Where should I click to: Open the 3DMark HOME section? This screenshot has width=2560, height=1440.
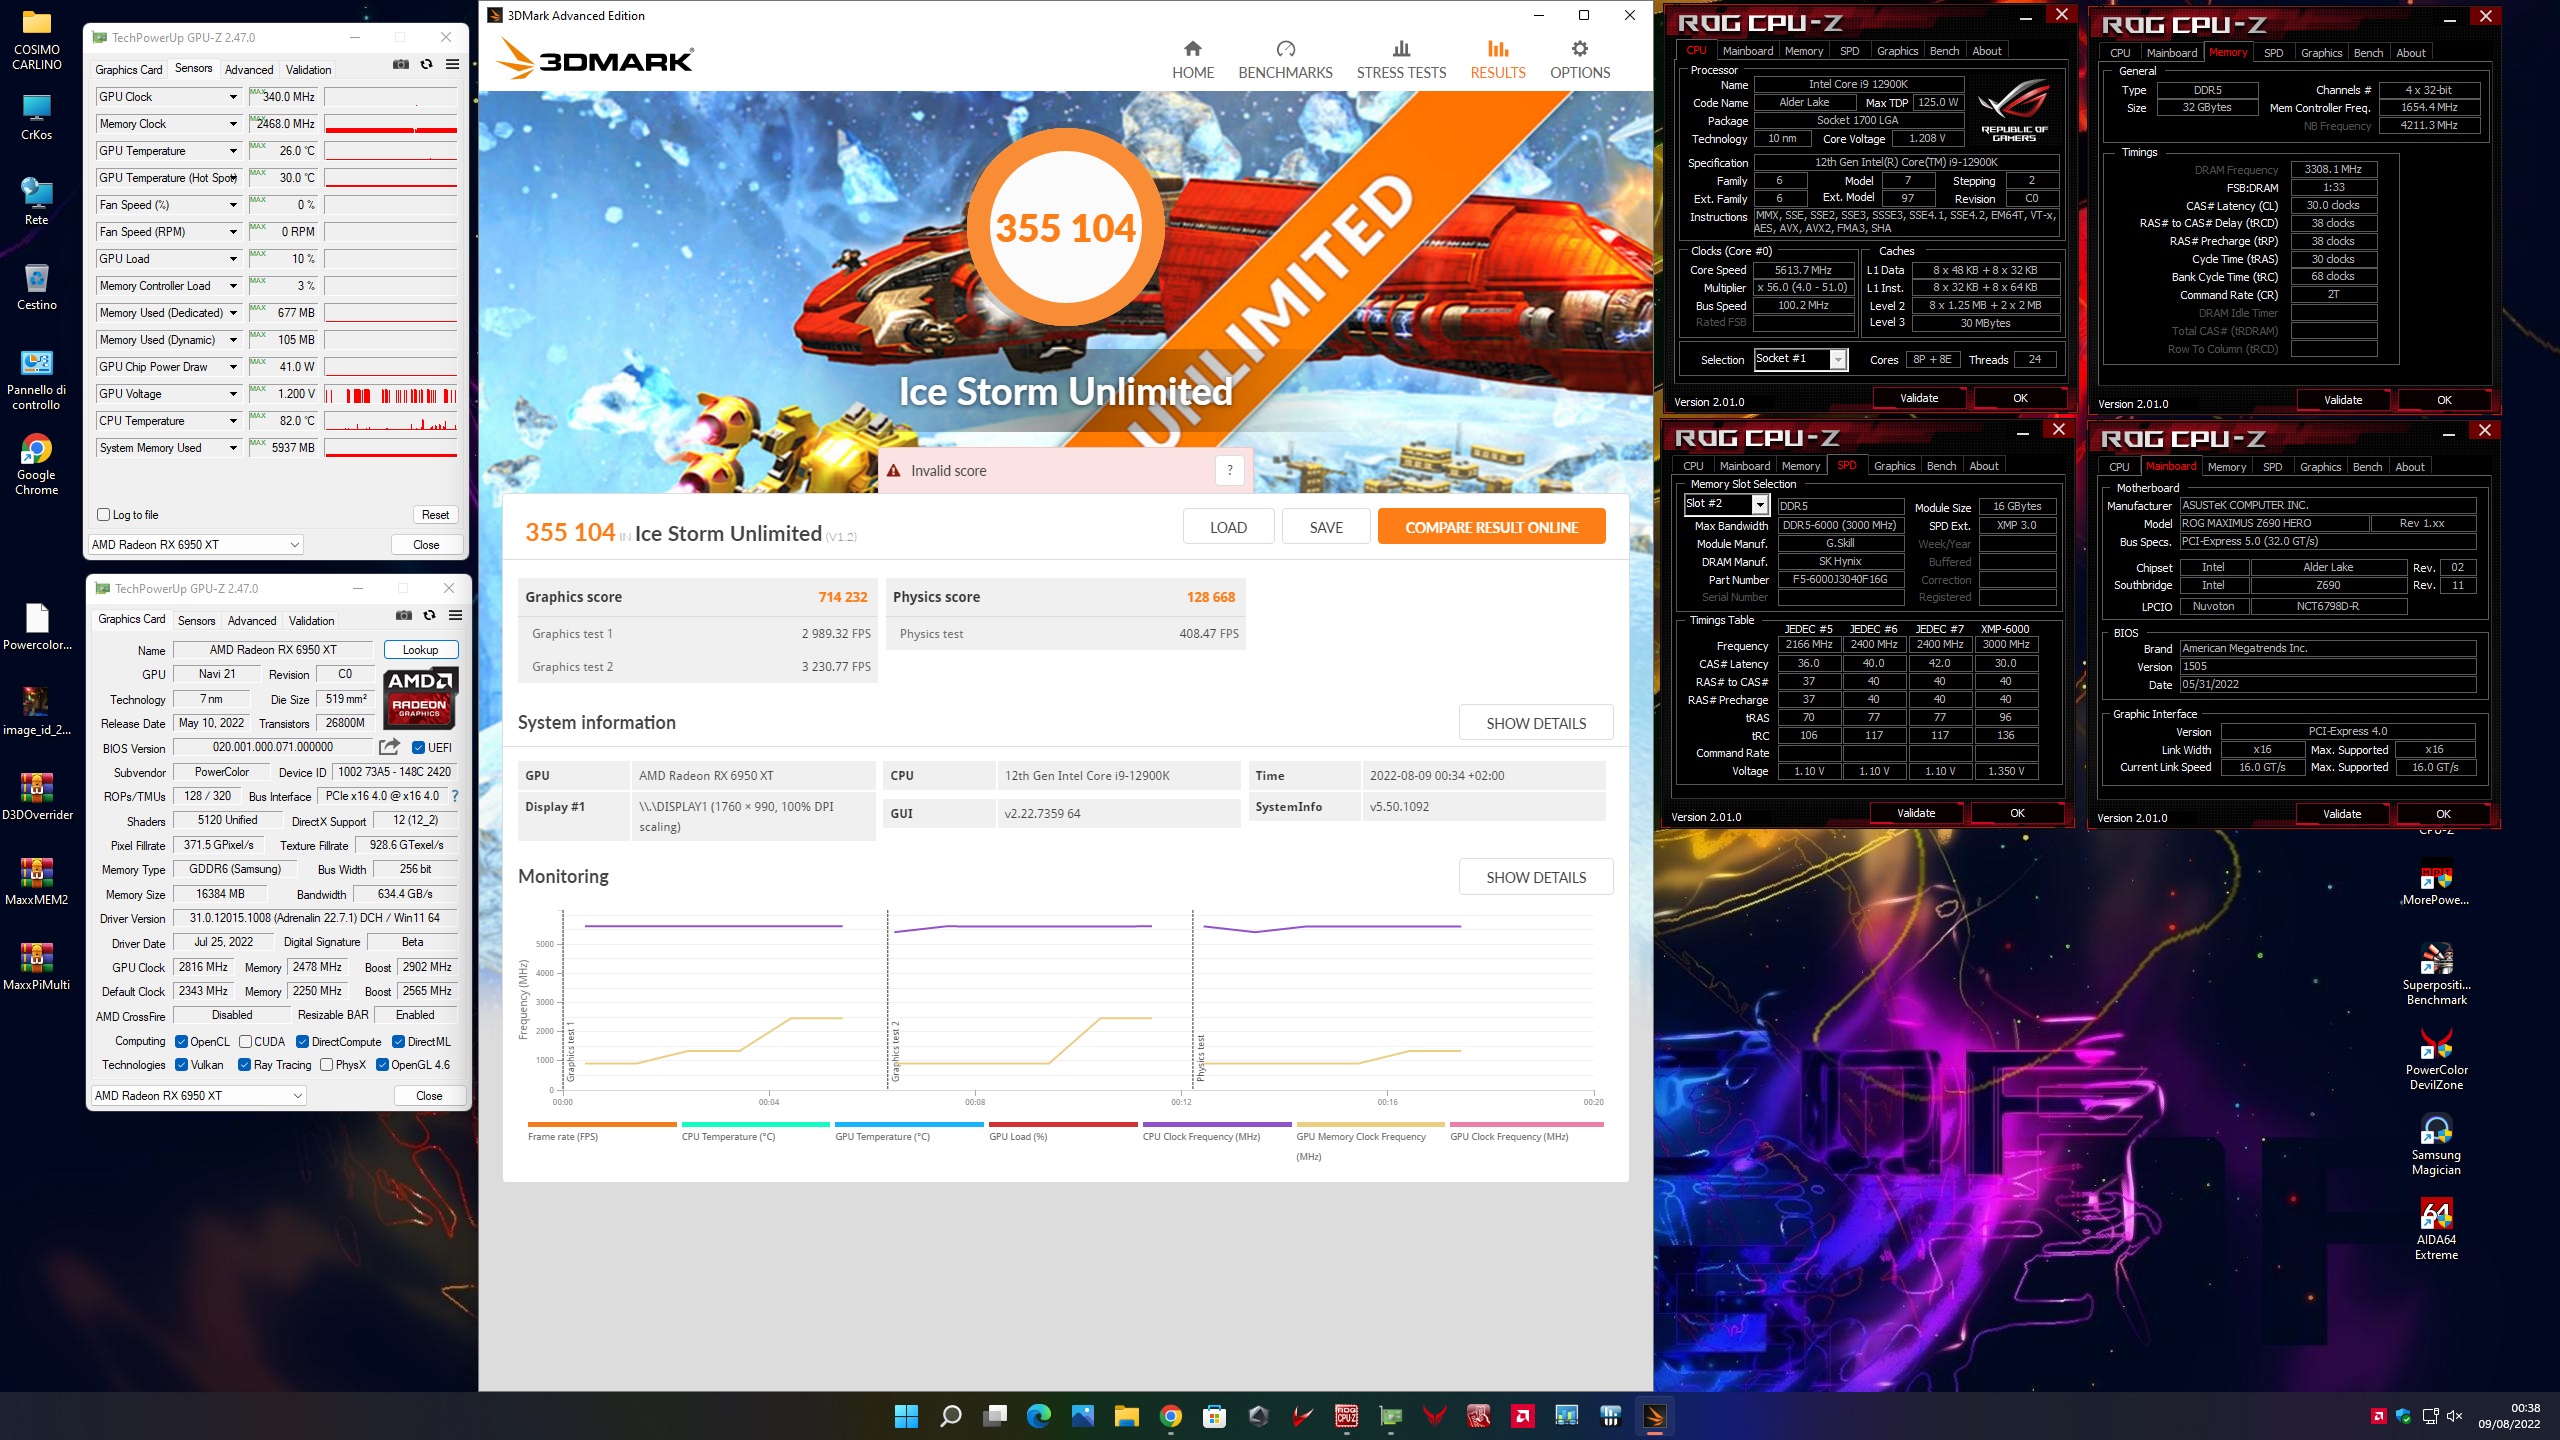(1192, 60)
